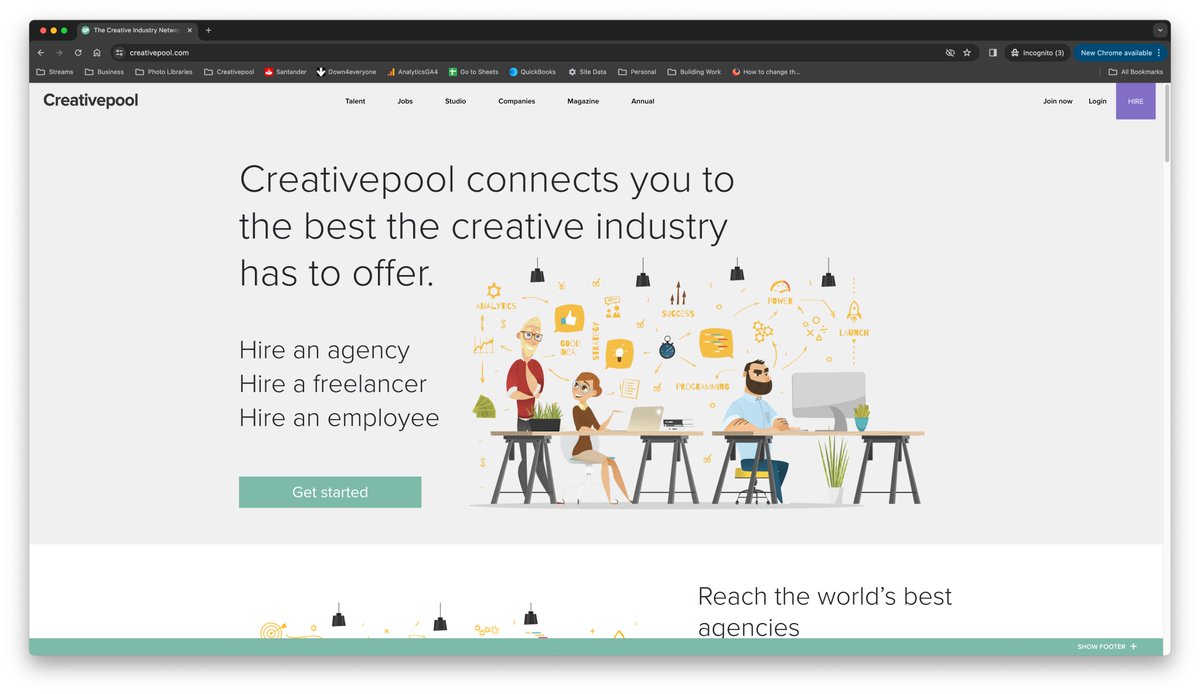Screen dimensions: 1200x694
Task: Open the How to change th... bookmark
Action: 766,72
